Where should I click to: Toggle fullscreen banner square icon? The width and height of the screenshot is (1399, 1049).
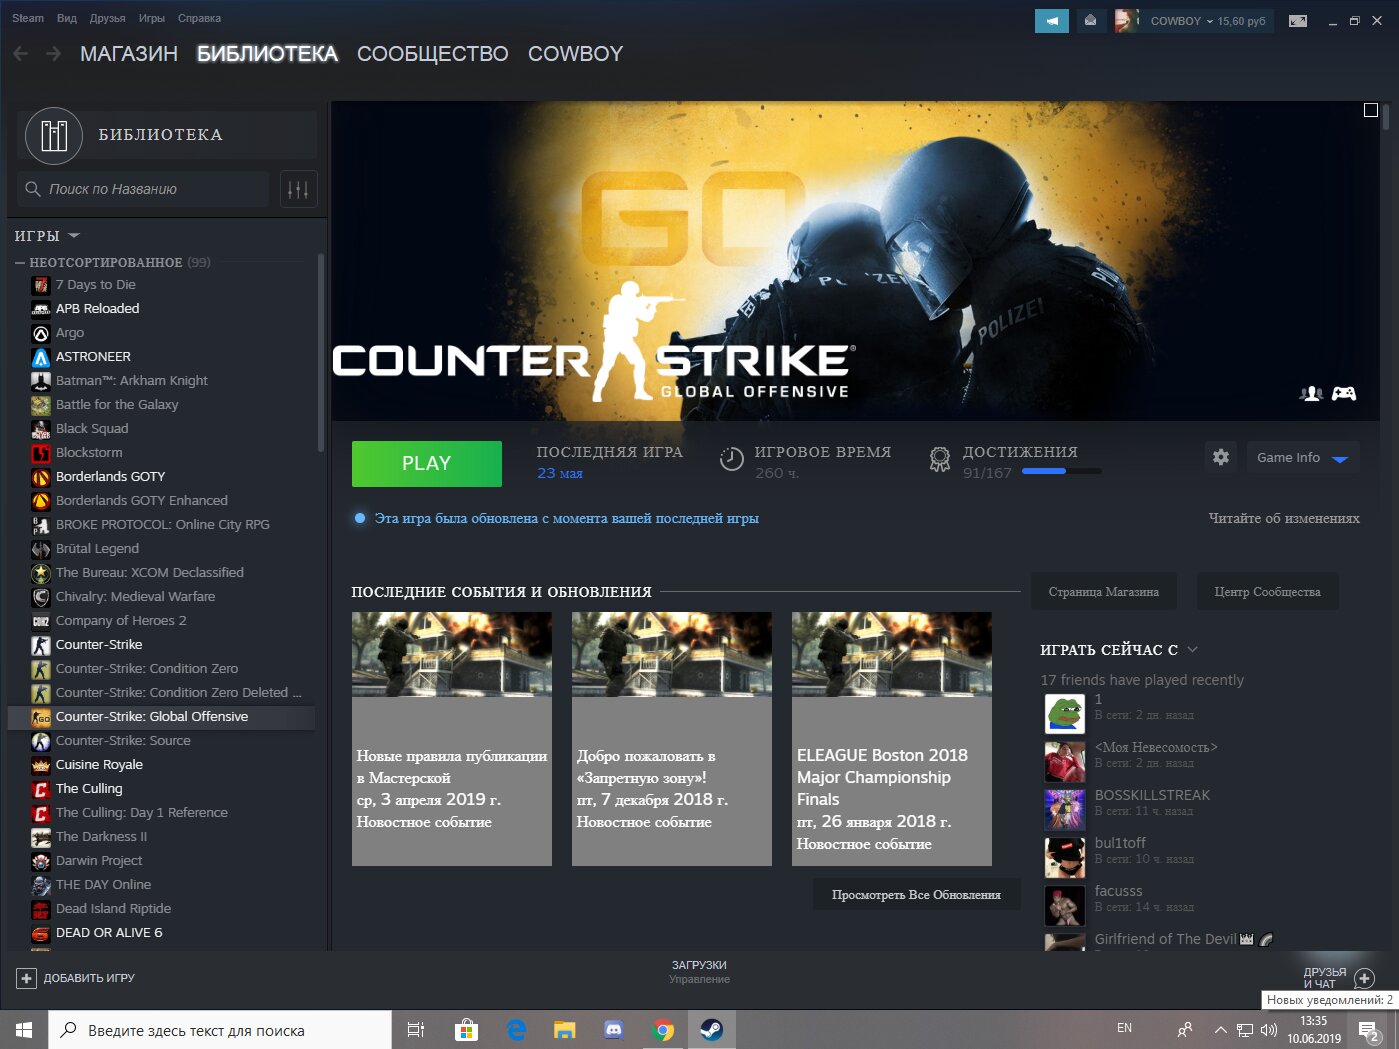1371,110
